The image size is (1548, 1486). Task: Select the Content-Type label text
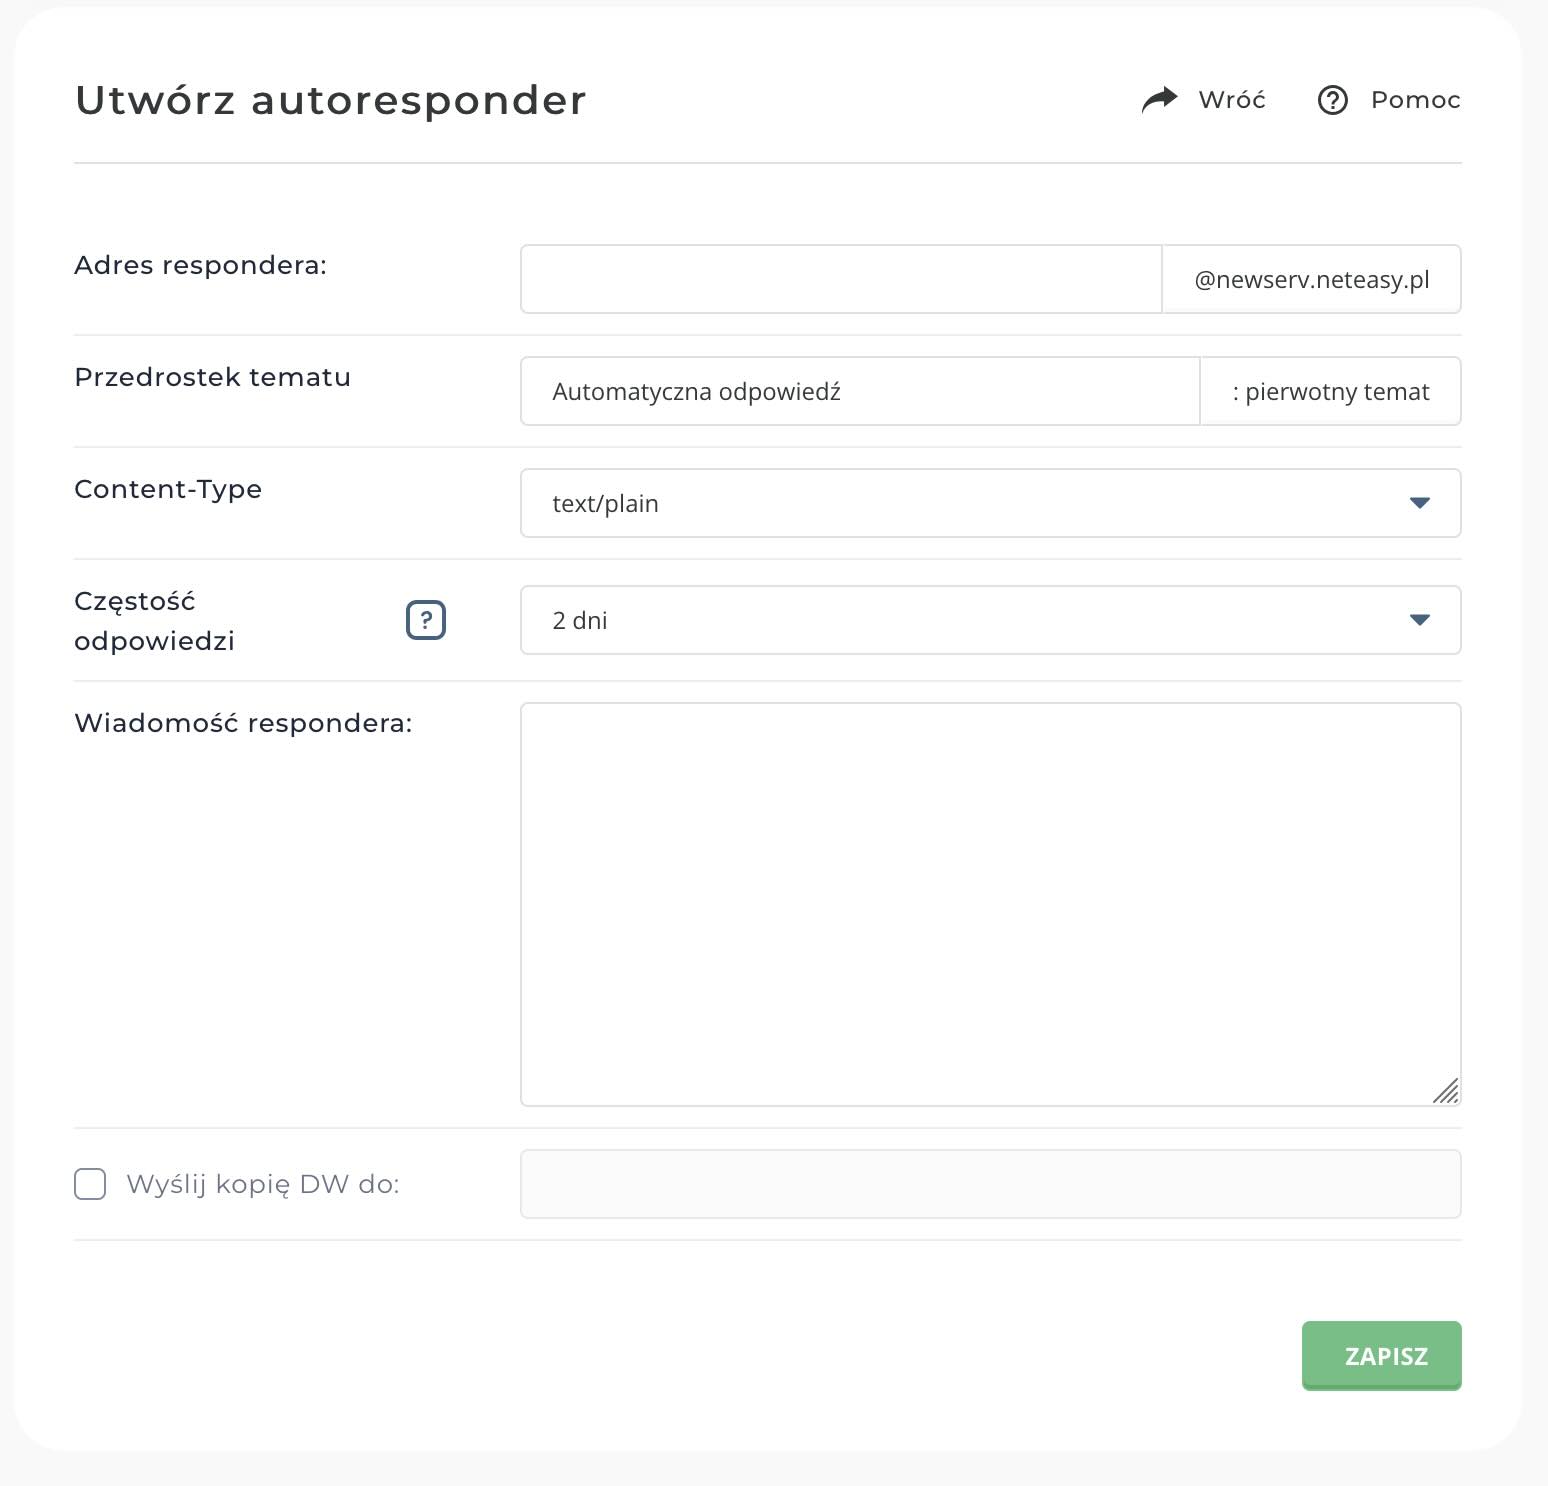coord(167,489)
